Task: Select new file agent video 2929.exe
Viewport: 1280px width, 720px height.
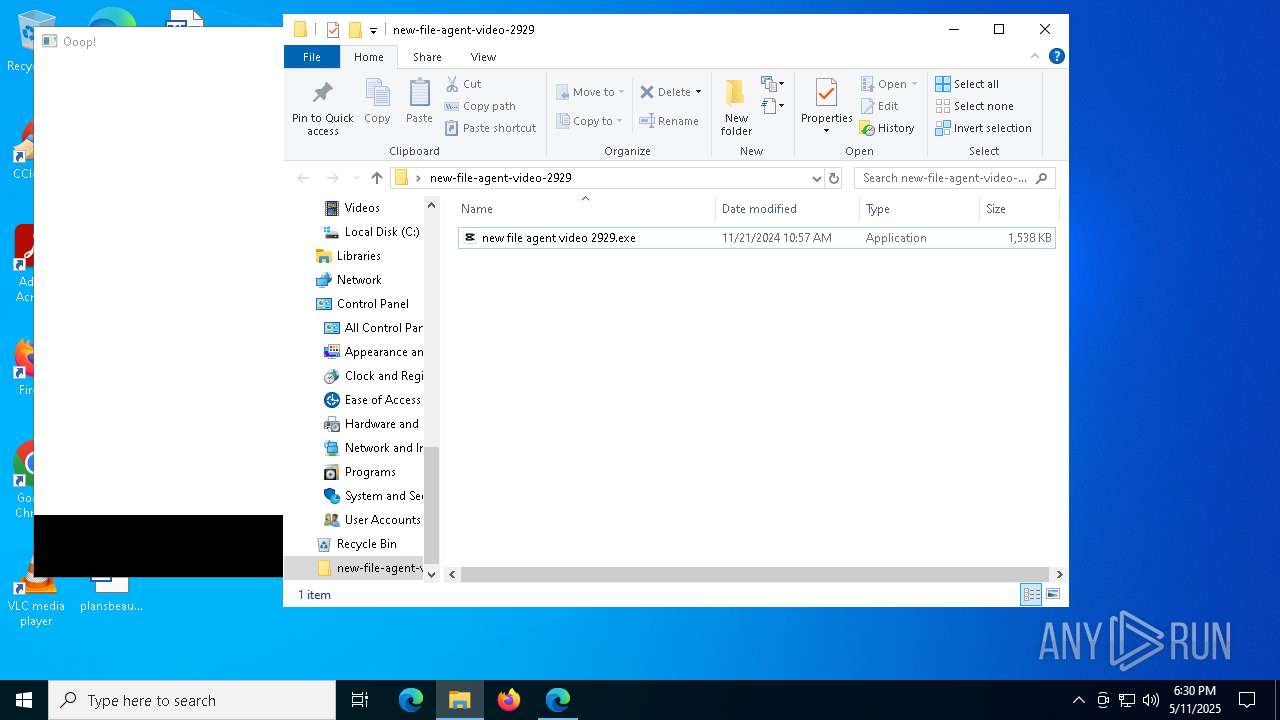Action: click(x=756, y=238)
